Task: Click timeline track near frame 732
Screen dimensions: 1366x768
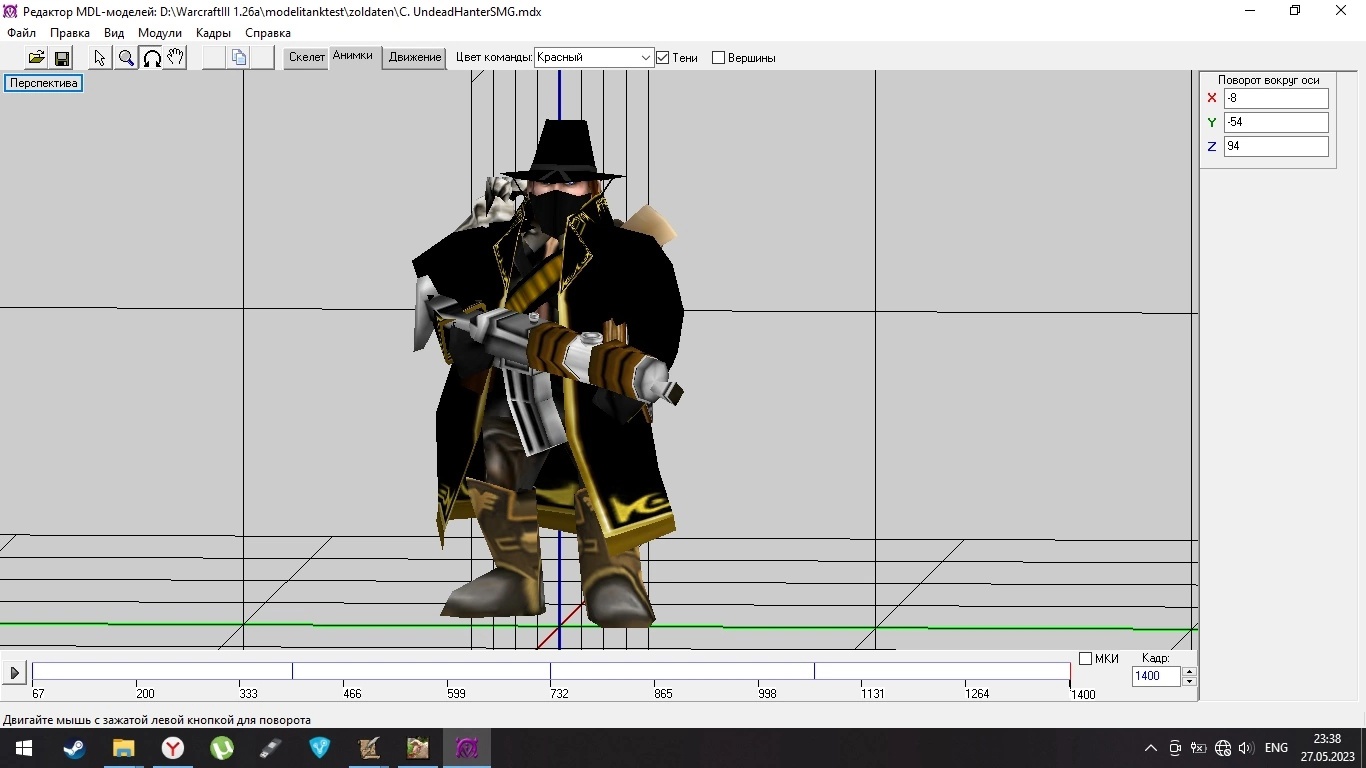Action: click(x=551, y=672)
